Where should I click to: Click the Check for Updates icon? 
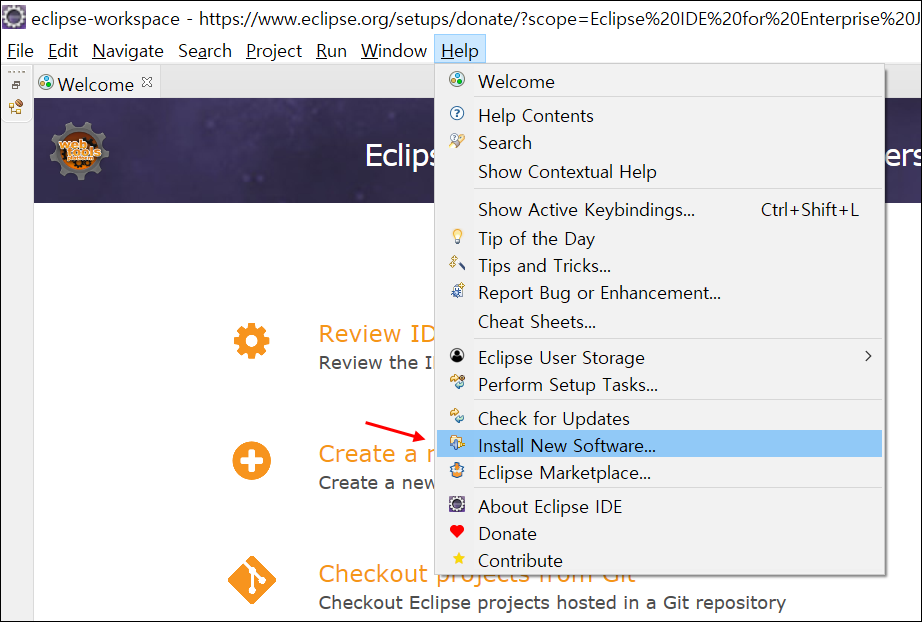pos(457,416)
